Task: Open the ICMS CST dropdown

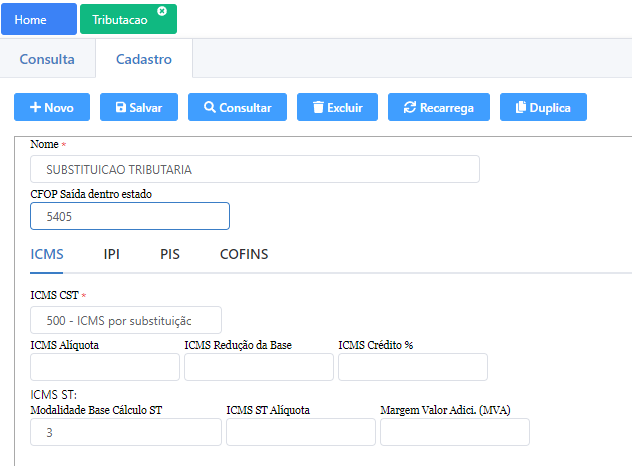Action: [x=126, y=320]
